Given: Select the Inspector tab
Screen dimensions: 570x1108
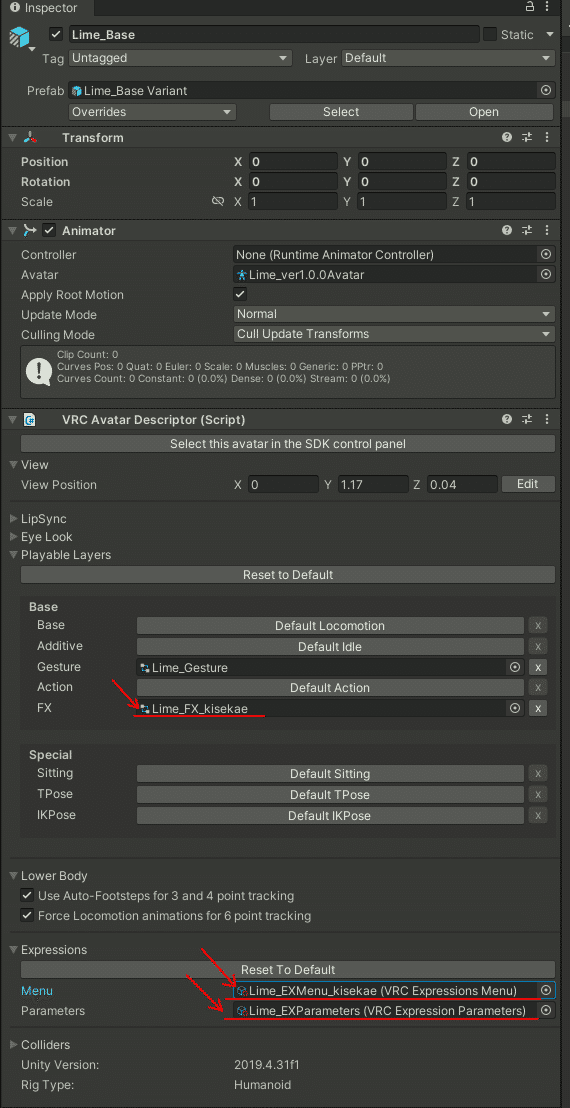Looking at the screenshot, I should click(x=45, y=8).
